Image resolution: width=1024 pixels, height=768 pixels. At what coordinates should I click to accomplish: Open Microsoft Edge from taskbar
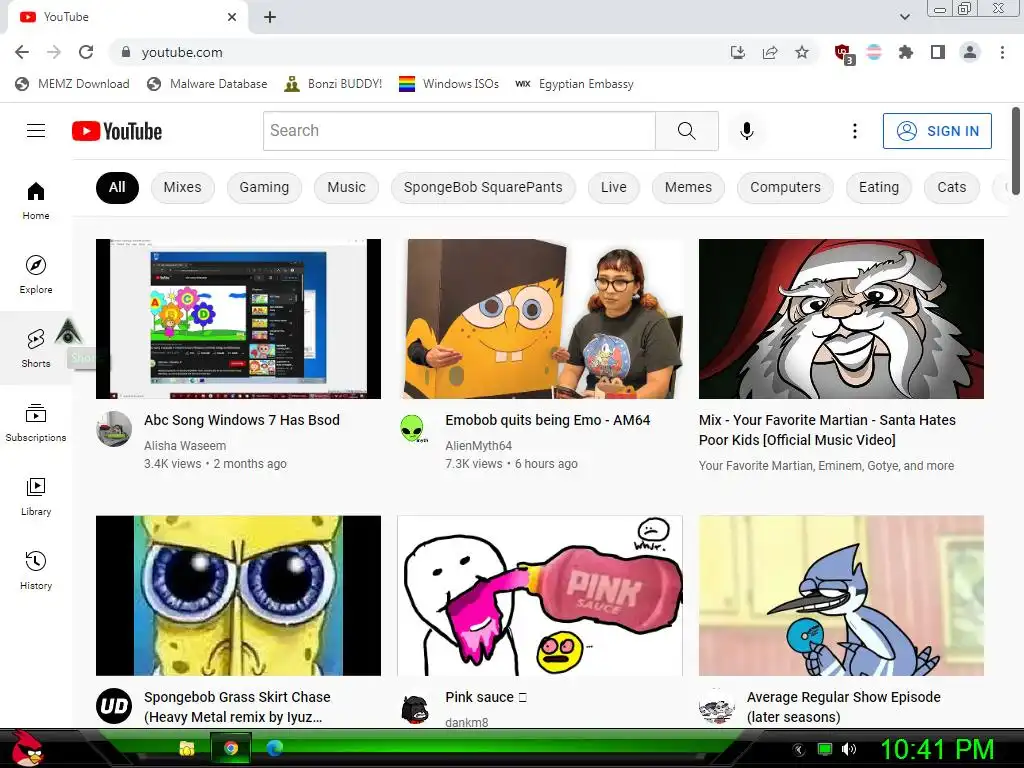click(x=274, y=748)
